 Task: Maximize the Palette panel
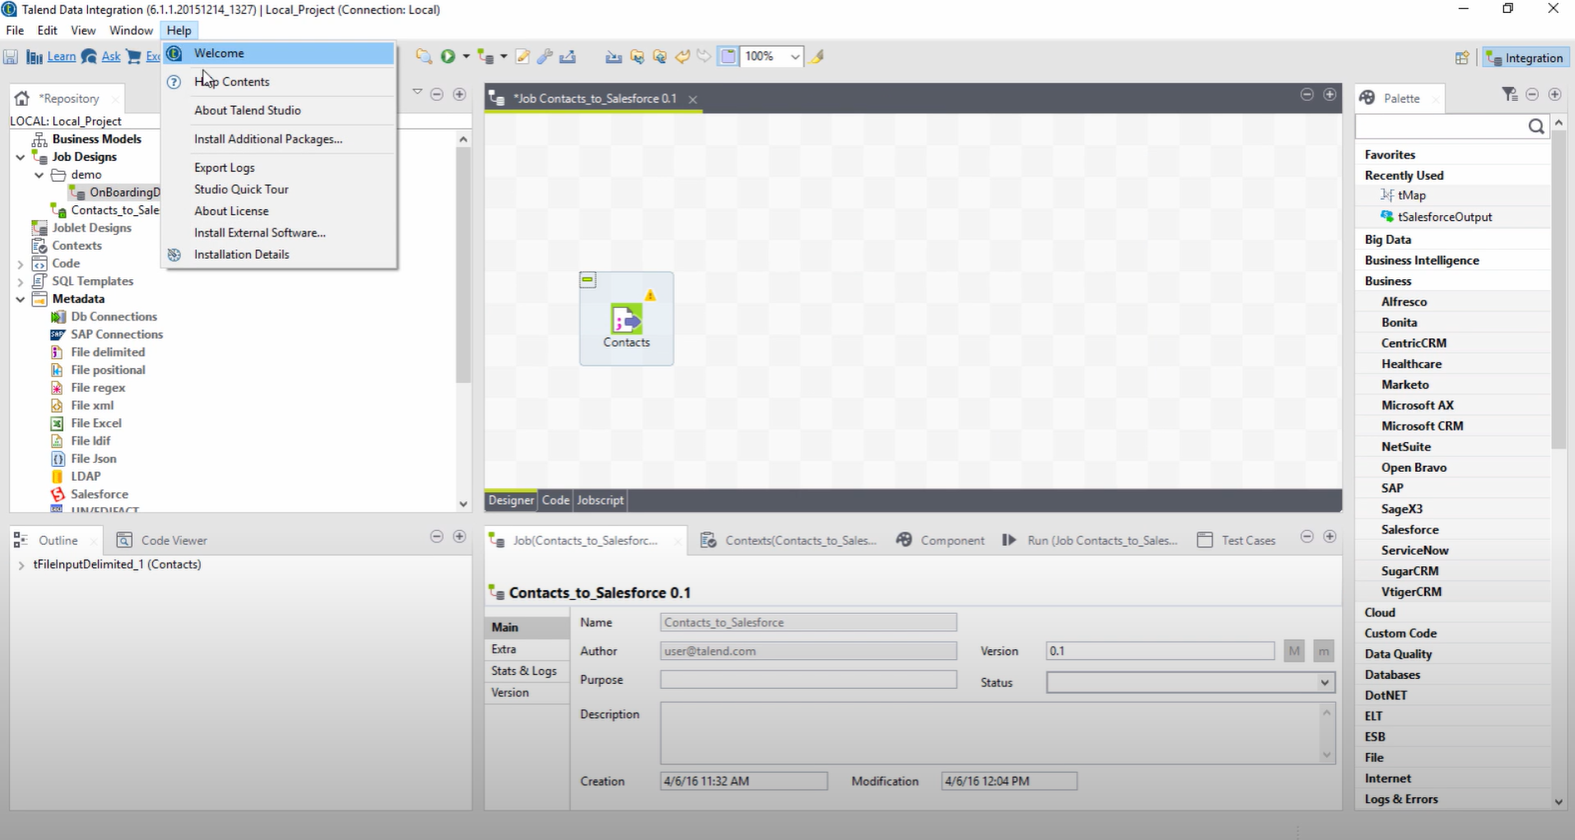pyautogui.click(x=1555, y=94)
